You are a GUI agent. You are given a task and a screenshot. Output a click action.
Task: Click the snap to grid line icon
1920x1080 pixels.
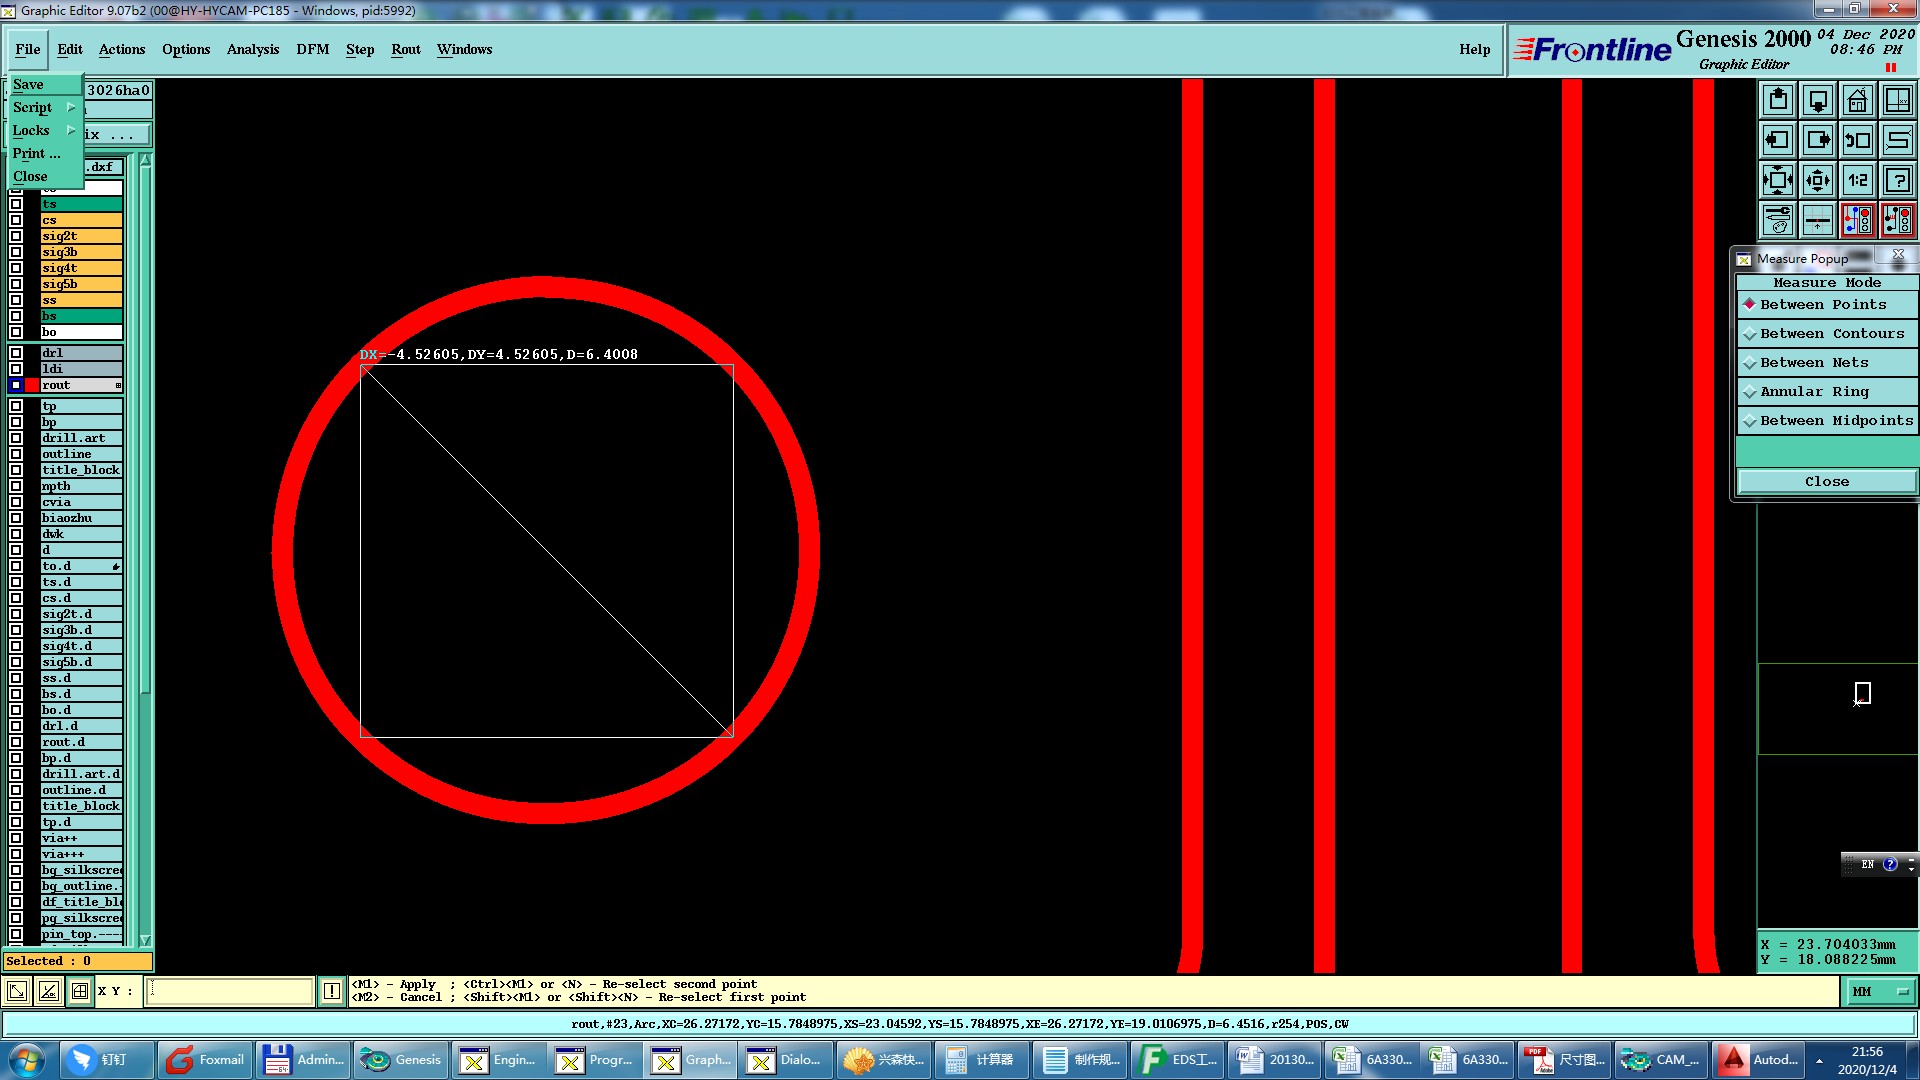1818,220
